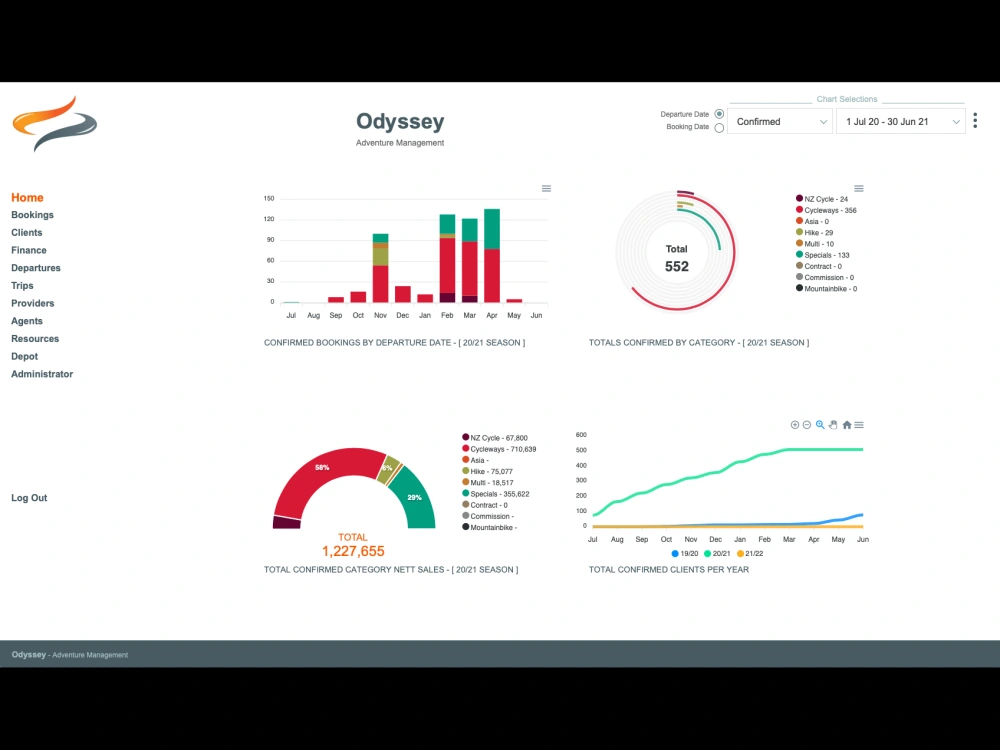The height and width of the screenshot is (750, 1000).
Task: Reset axes using the home icon
Action: [x=846, y=425]
